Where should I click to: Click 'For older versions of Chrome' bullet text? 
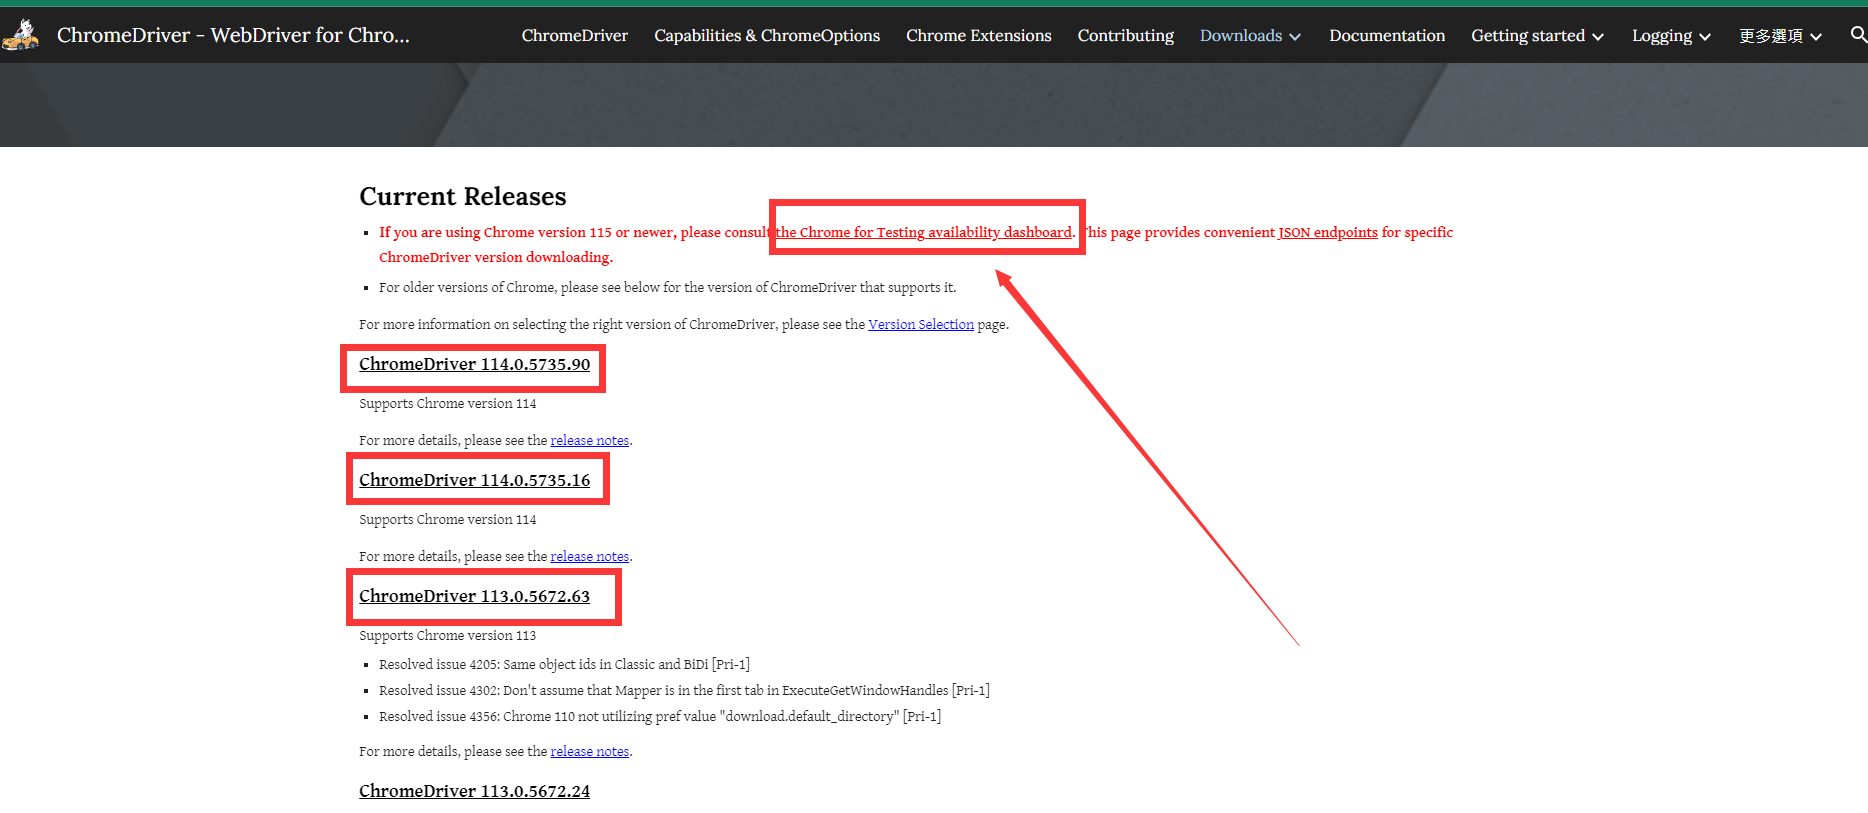[667, 287]
